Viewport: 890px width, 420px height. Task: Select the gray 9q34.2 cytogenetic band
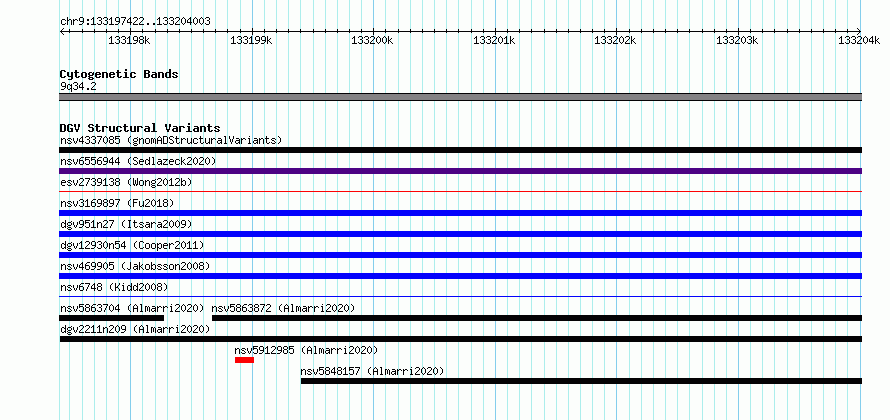pyautogui.click(x=461, y=97)
